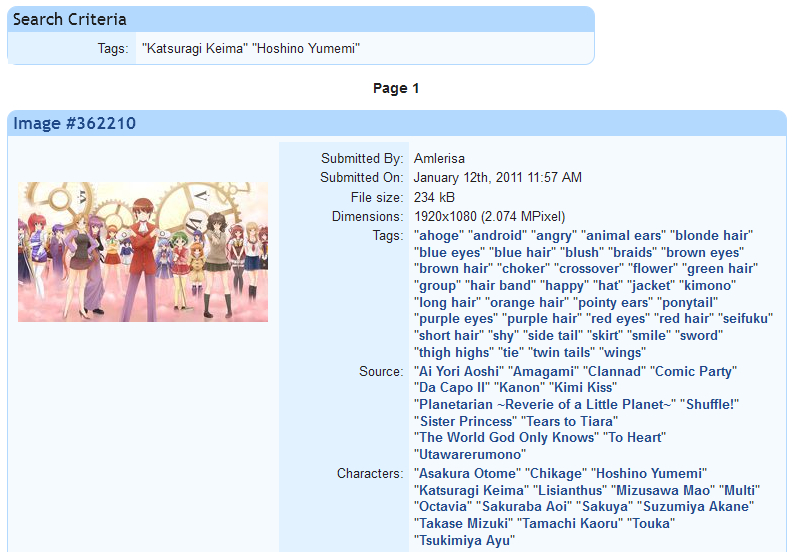The width and height of the screenshot is (804, 552).
Task: Select the "kimono" tag link
Action: coord(708,285)
